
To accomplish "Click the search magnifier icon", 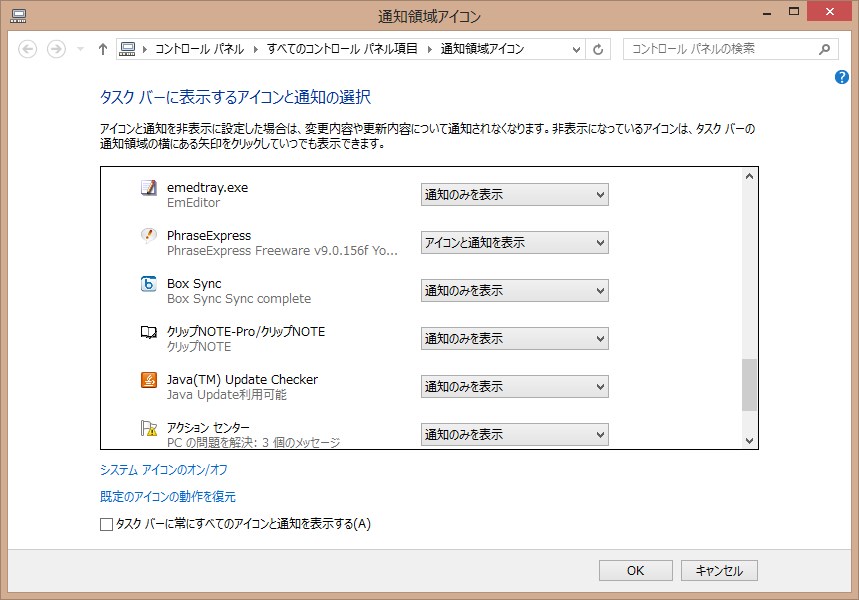I will pyautogui.click(x=824, y=49).
